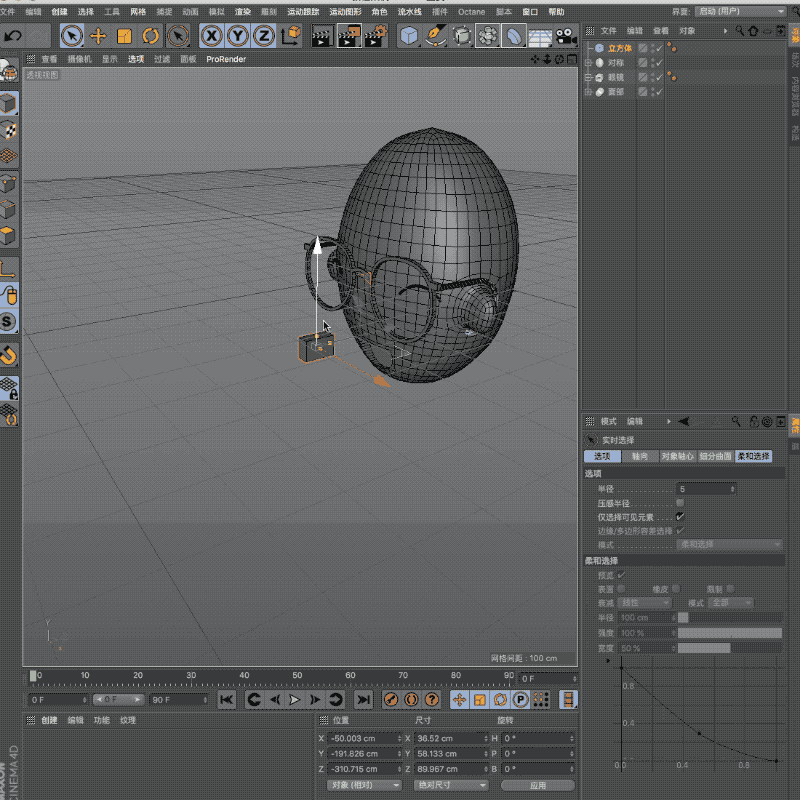Image resolution: width=800 pixels, height=800 pixels.
Task: Expand the 立方体 object in object tree
Action: coord(588,48)
